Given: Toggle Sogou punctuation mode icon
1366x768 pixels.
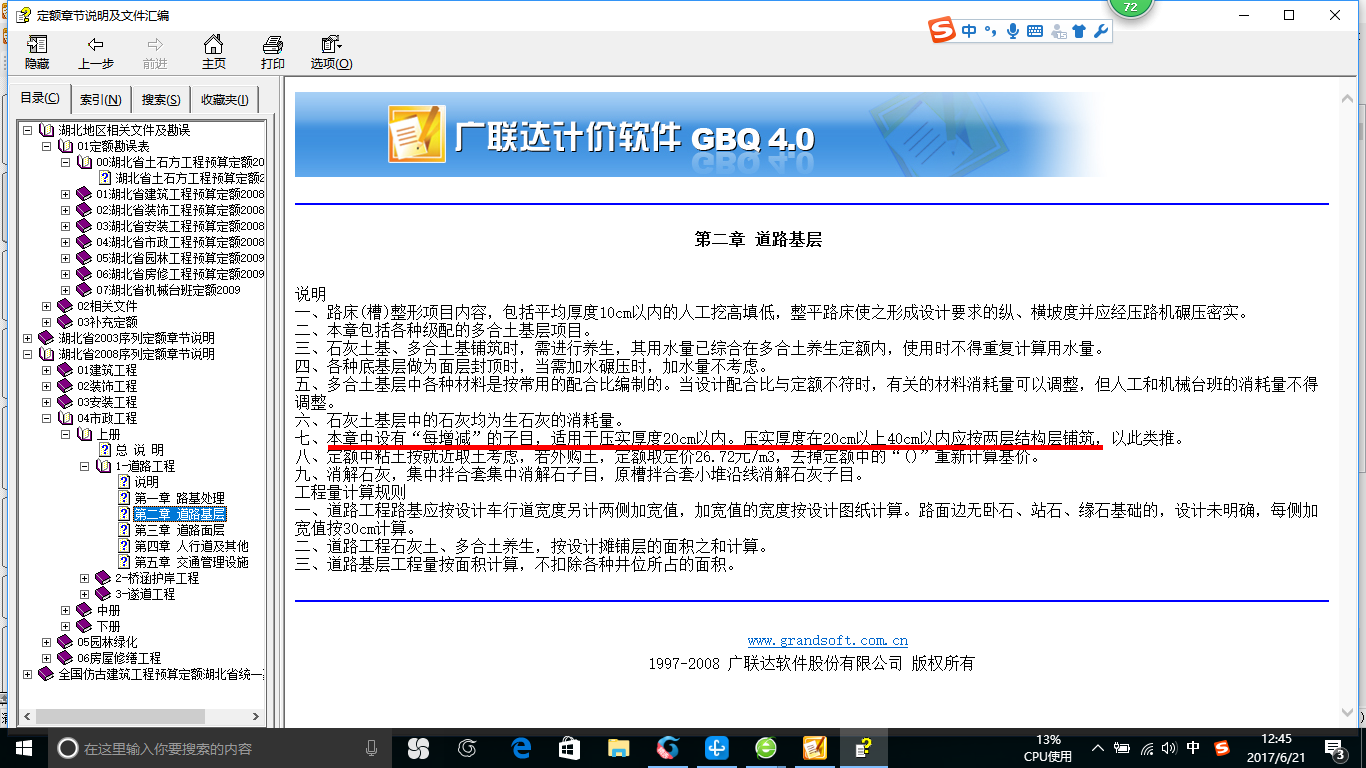Looking at the screenshot, I should point(991,31).
